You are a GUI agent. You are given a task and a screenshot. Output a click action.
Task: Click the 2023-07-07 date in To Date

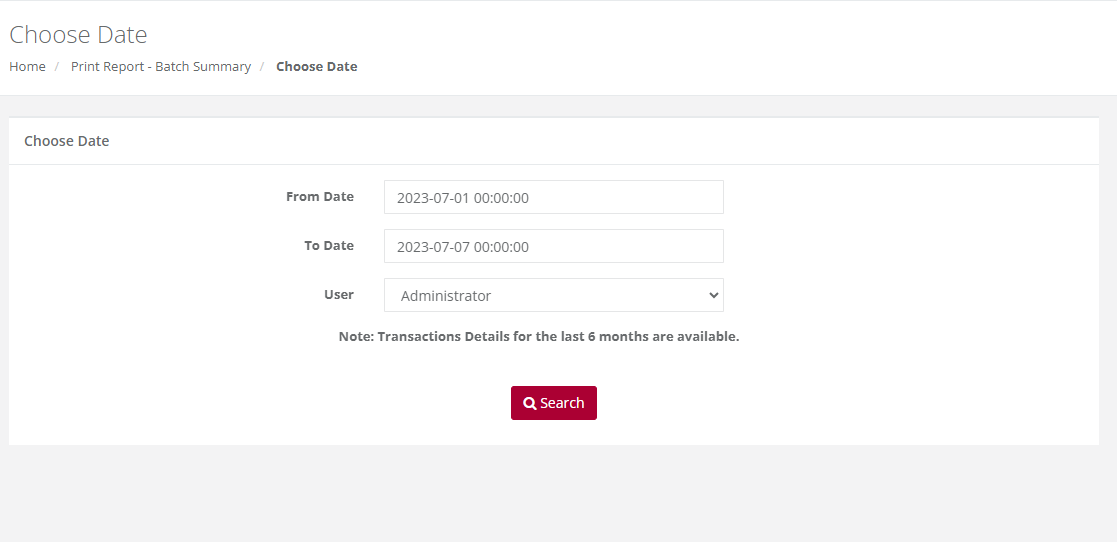coord(433,247)
